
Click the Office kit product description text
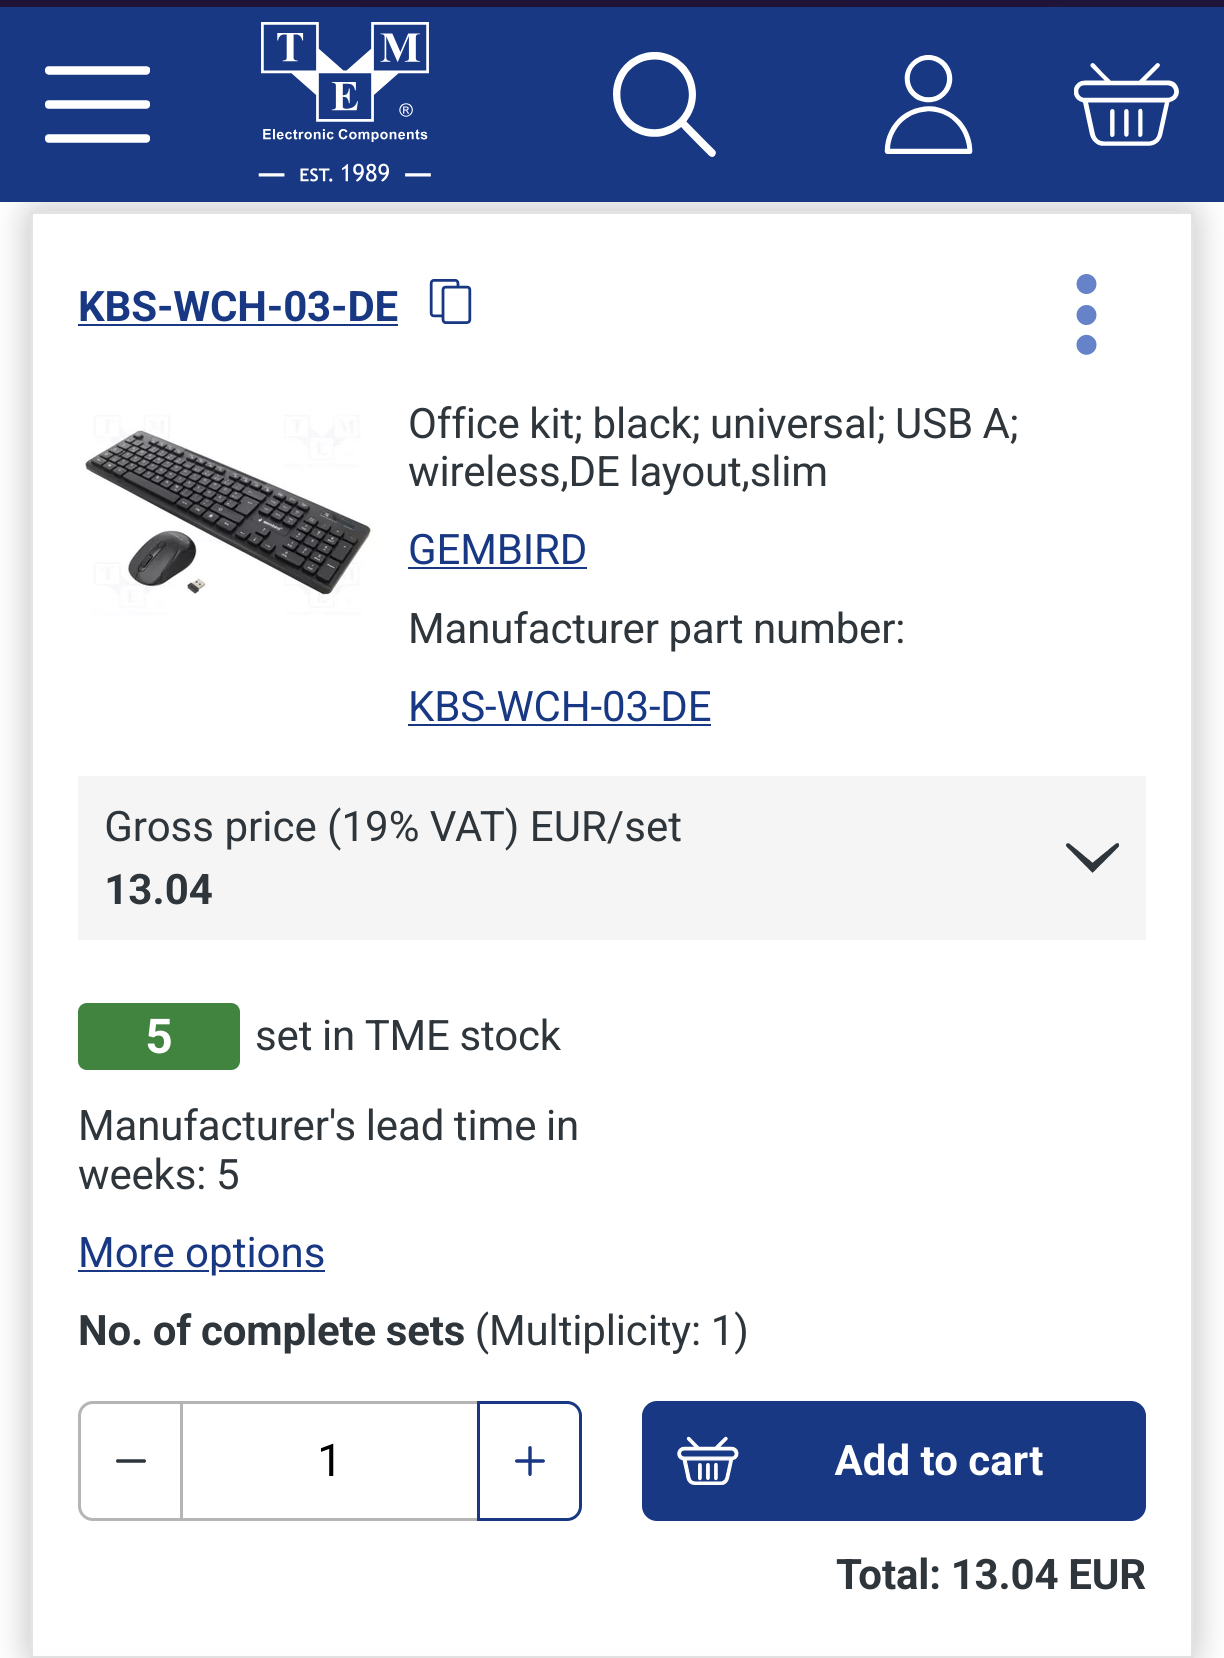coord(713,448)
